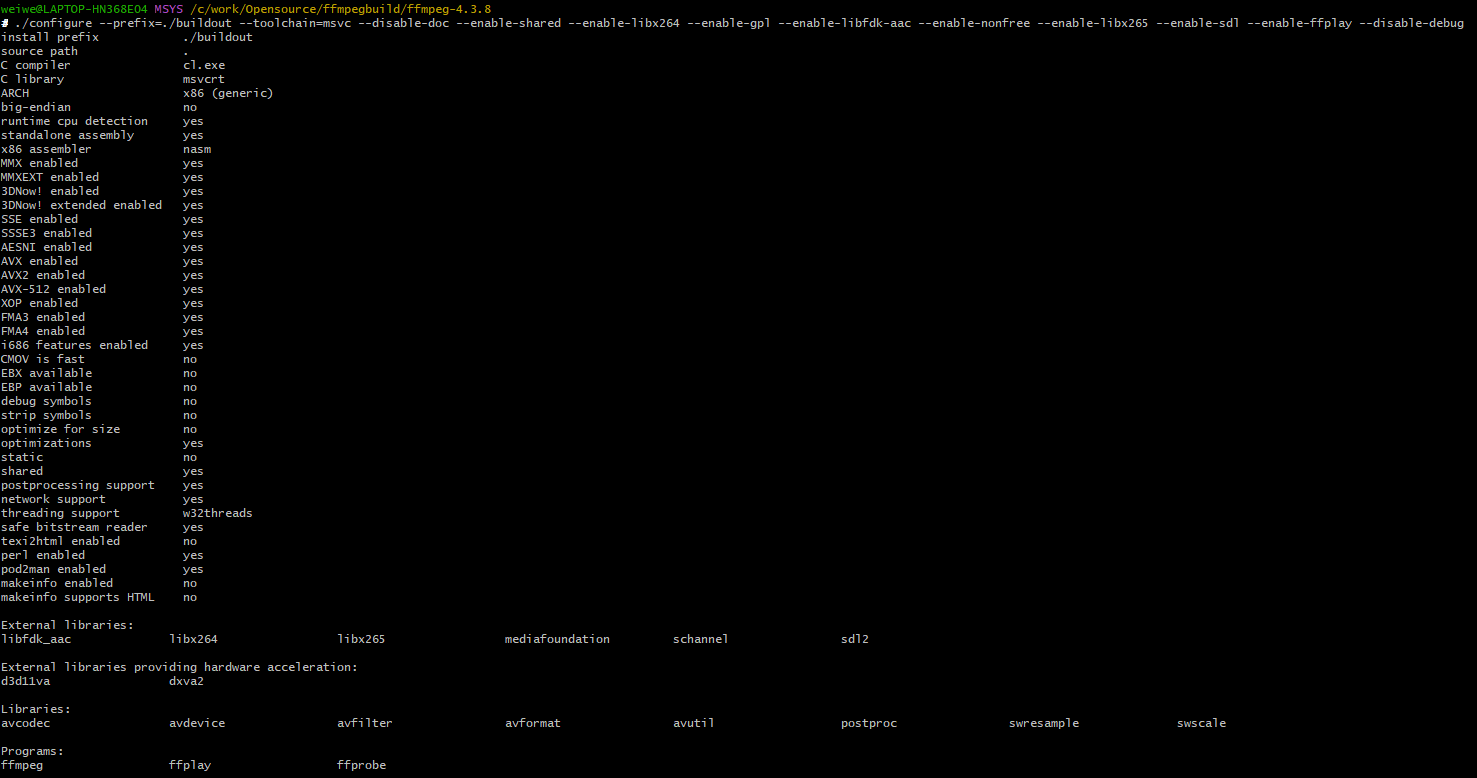Click the ./configure command word

pyautogui.click(x=53, y=23)
